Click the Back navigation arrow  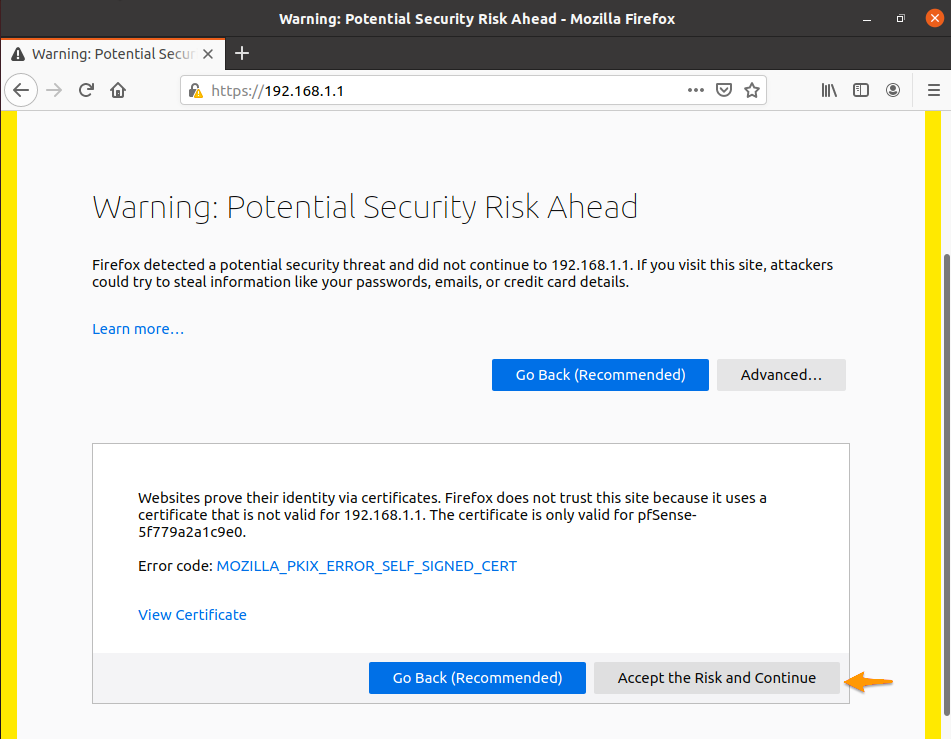coord(21,90)
